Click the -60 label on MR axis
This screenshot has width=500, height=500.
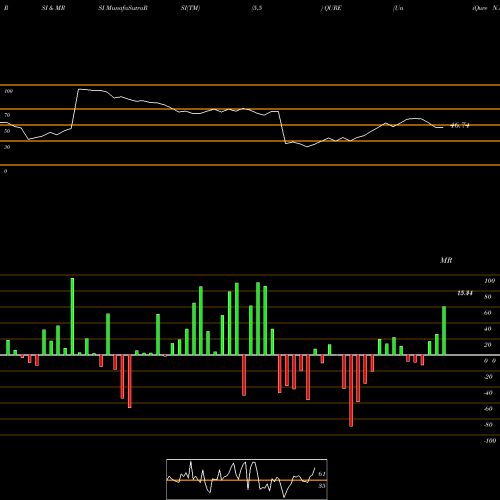tap(488, 409)
